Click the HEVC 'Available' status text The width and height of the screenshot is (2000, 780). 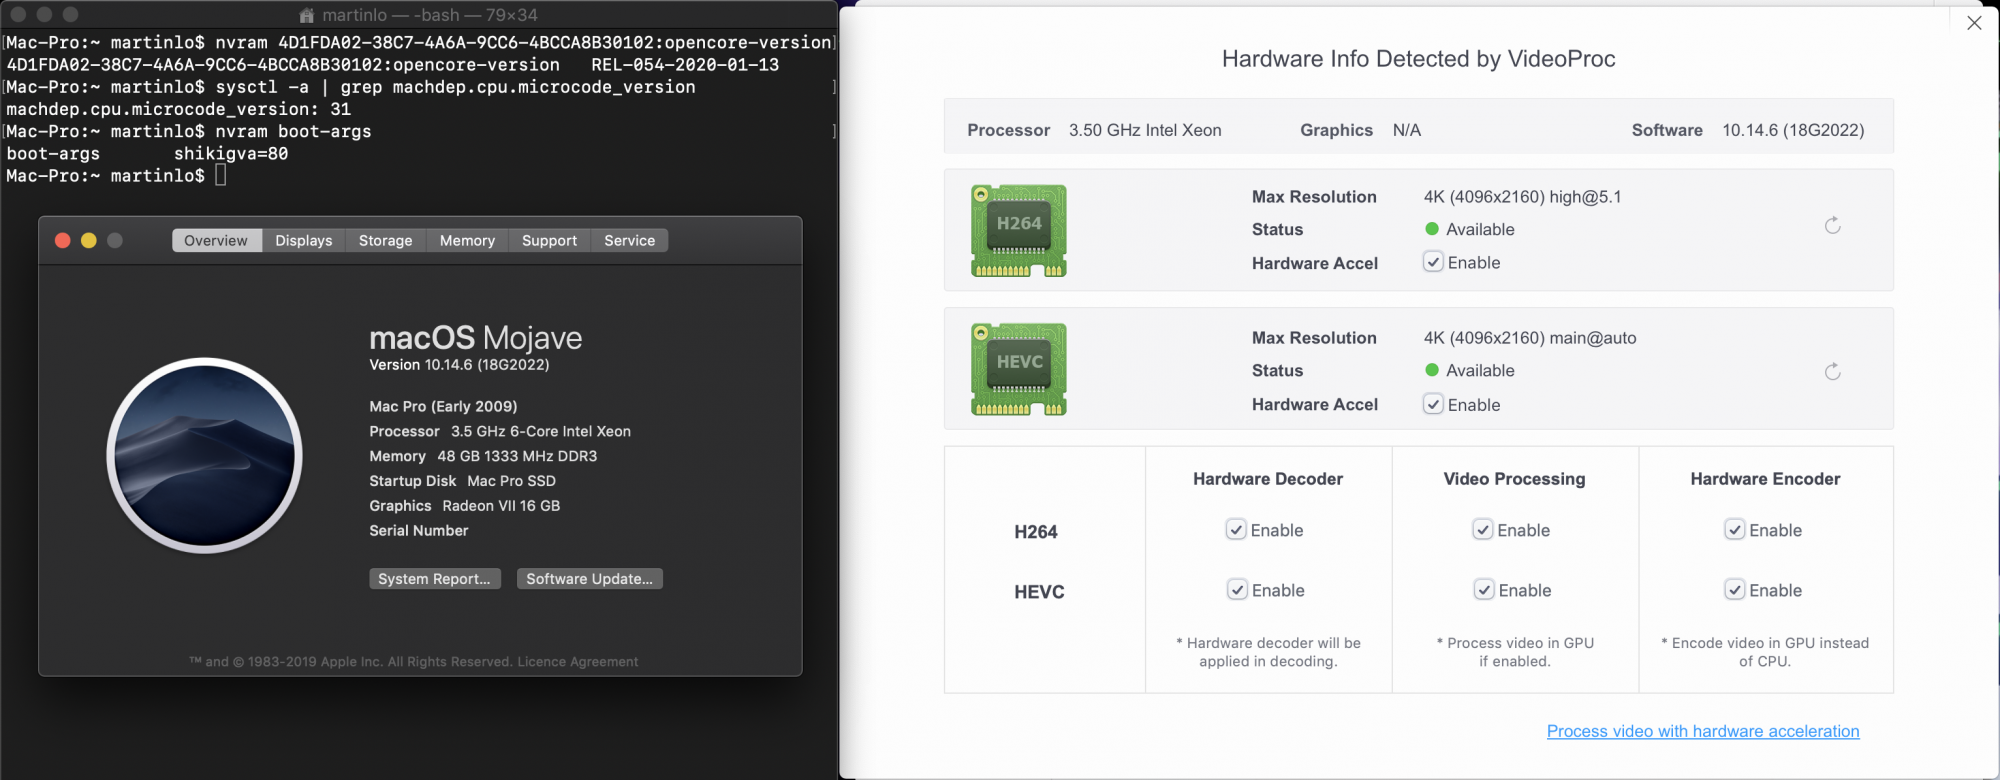click(1480, 370)
